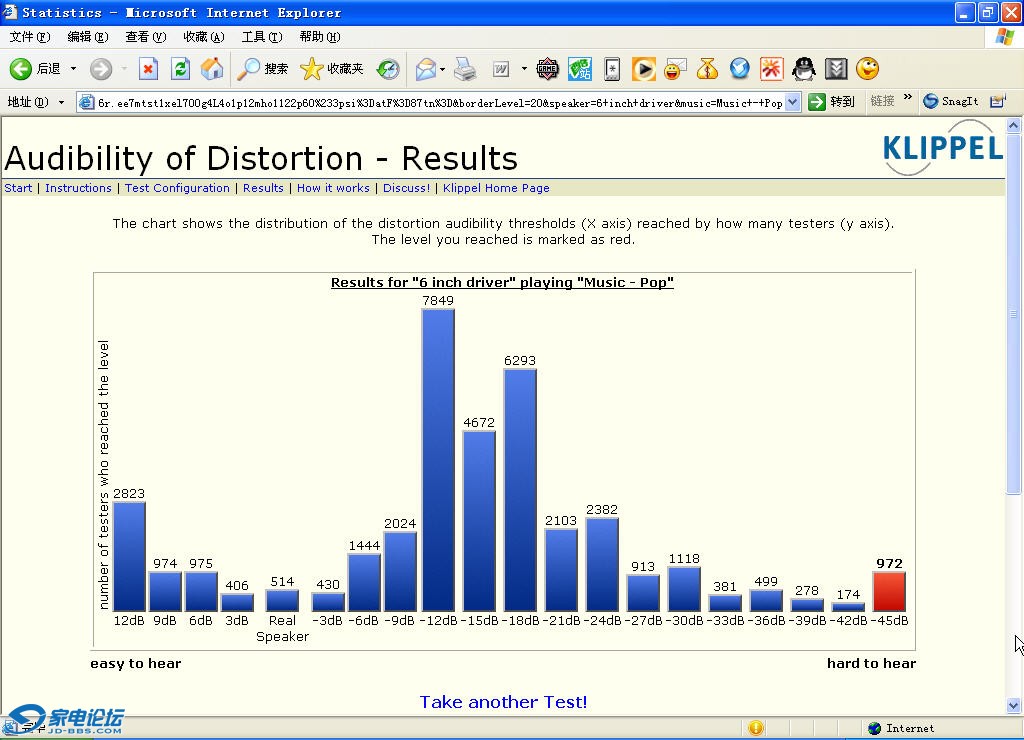Click the Print icon
The image size is (1024, 740).
tap(465, 69)
